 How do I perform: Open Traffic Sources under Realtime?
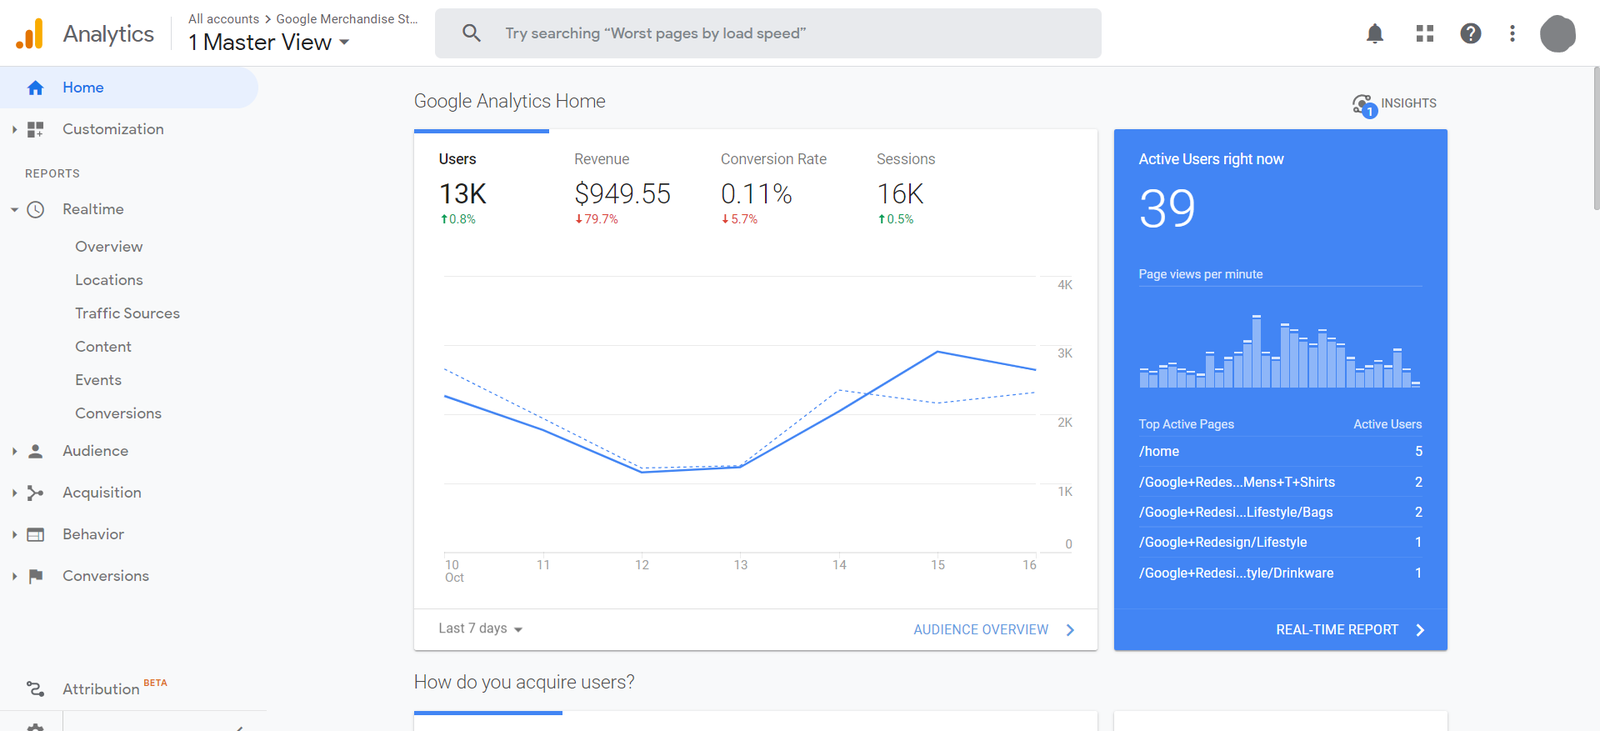pyautogui.click(x=127, y=313)
